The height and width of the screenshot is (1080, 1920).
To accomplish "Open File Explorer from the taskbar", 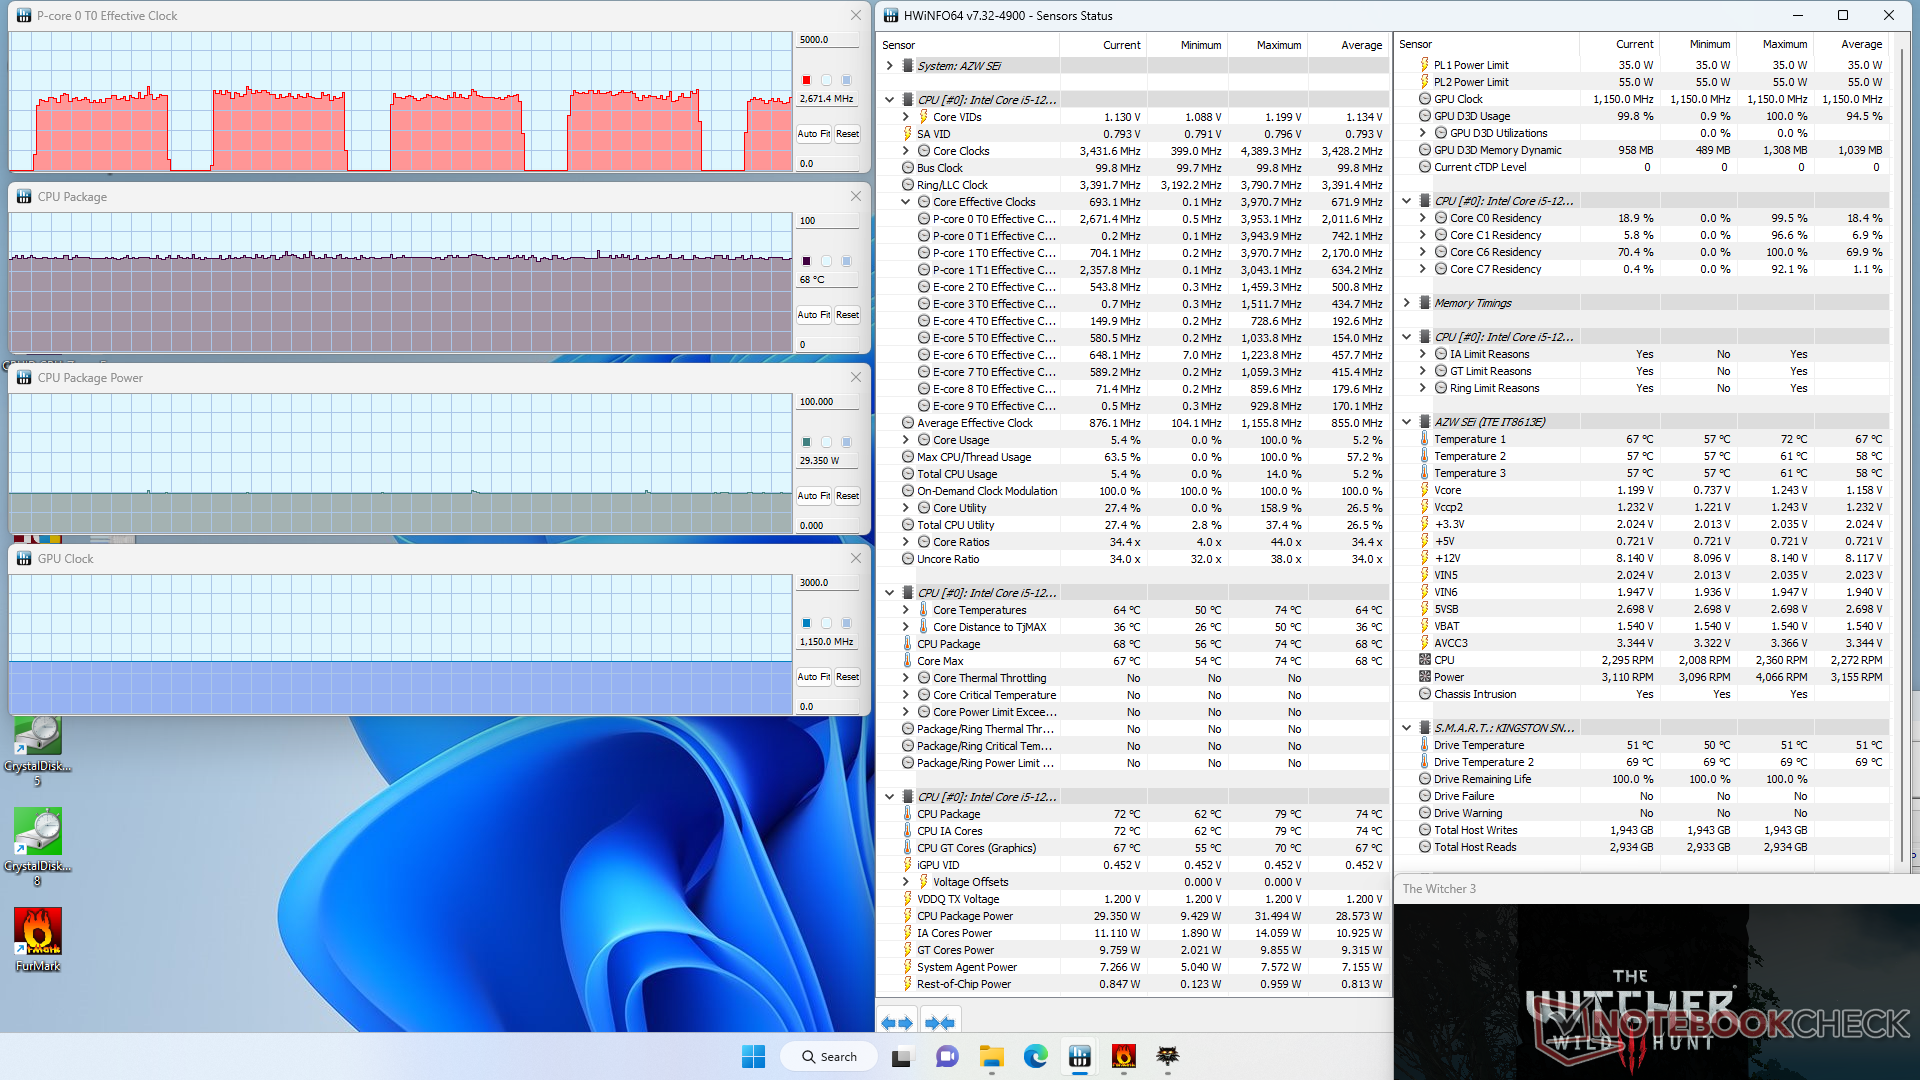I will pos(991,1056).
